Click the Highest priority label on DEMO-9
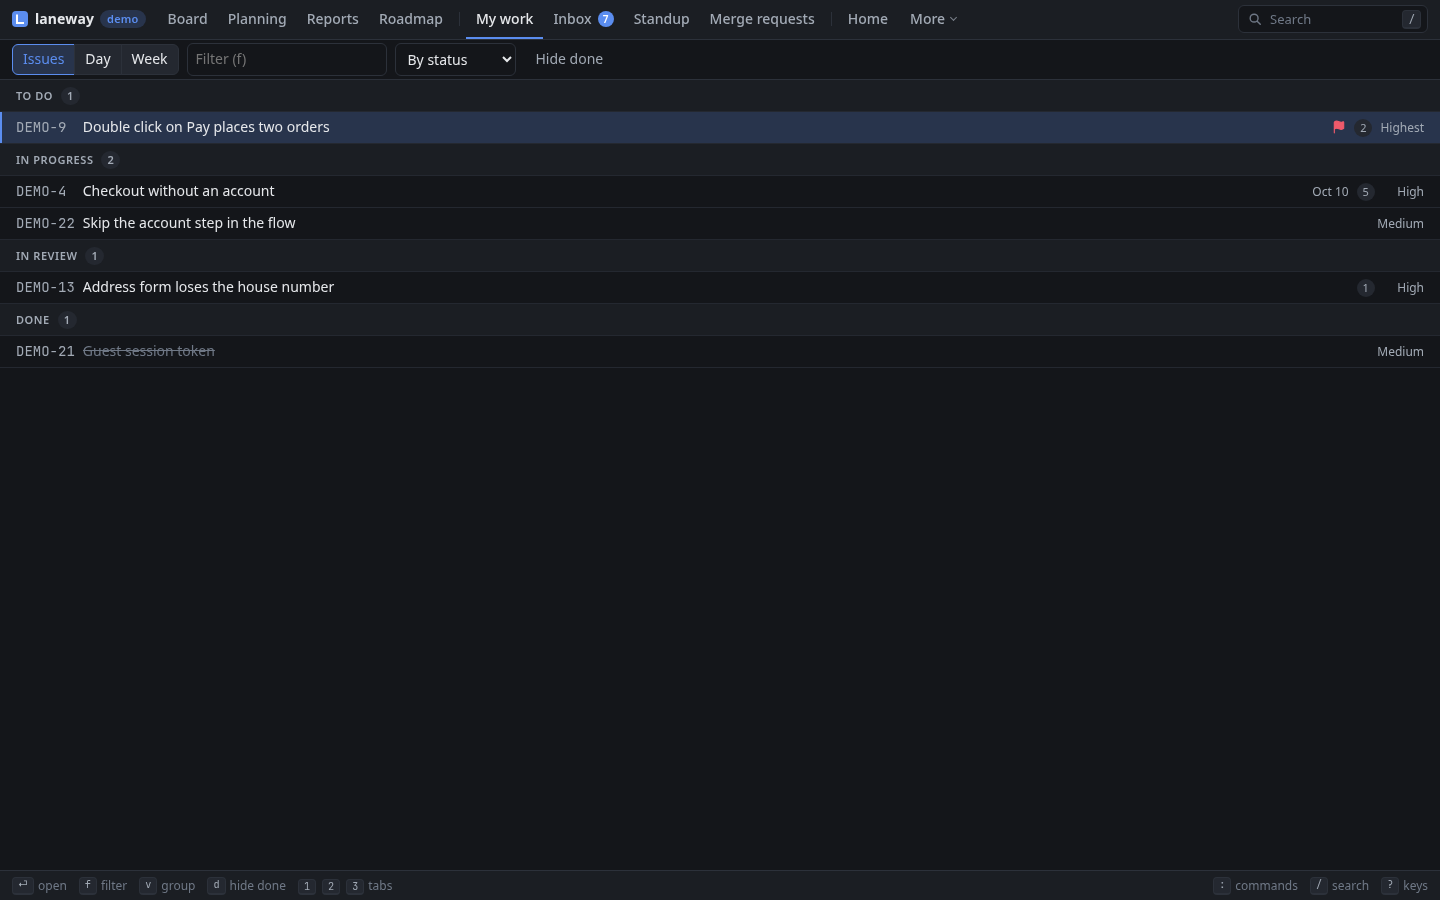1440x900 pixels. [x=1402, y=128]
